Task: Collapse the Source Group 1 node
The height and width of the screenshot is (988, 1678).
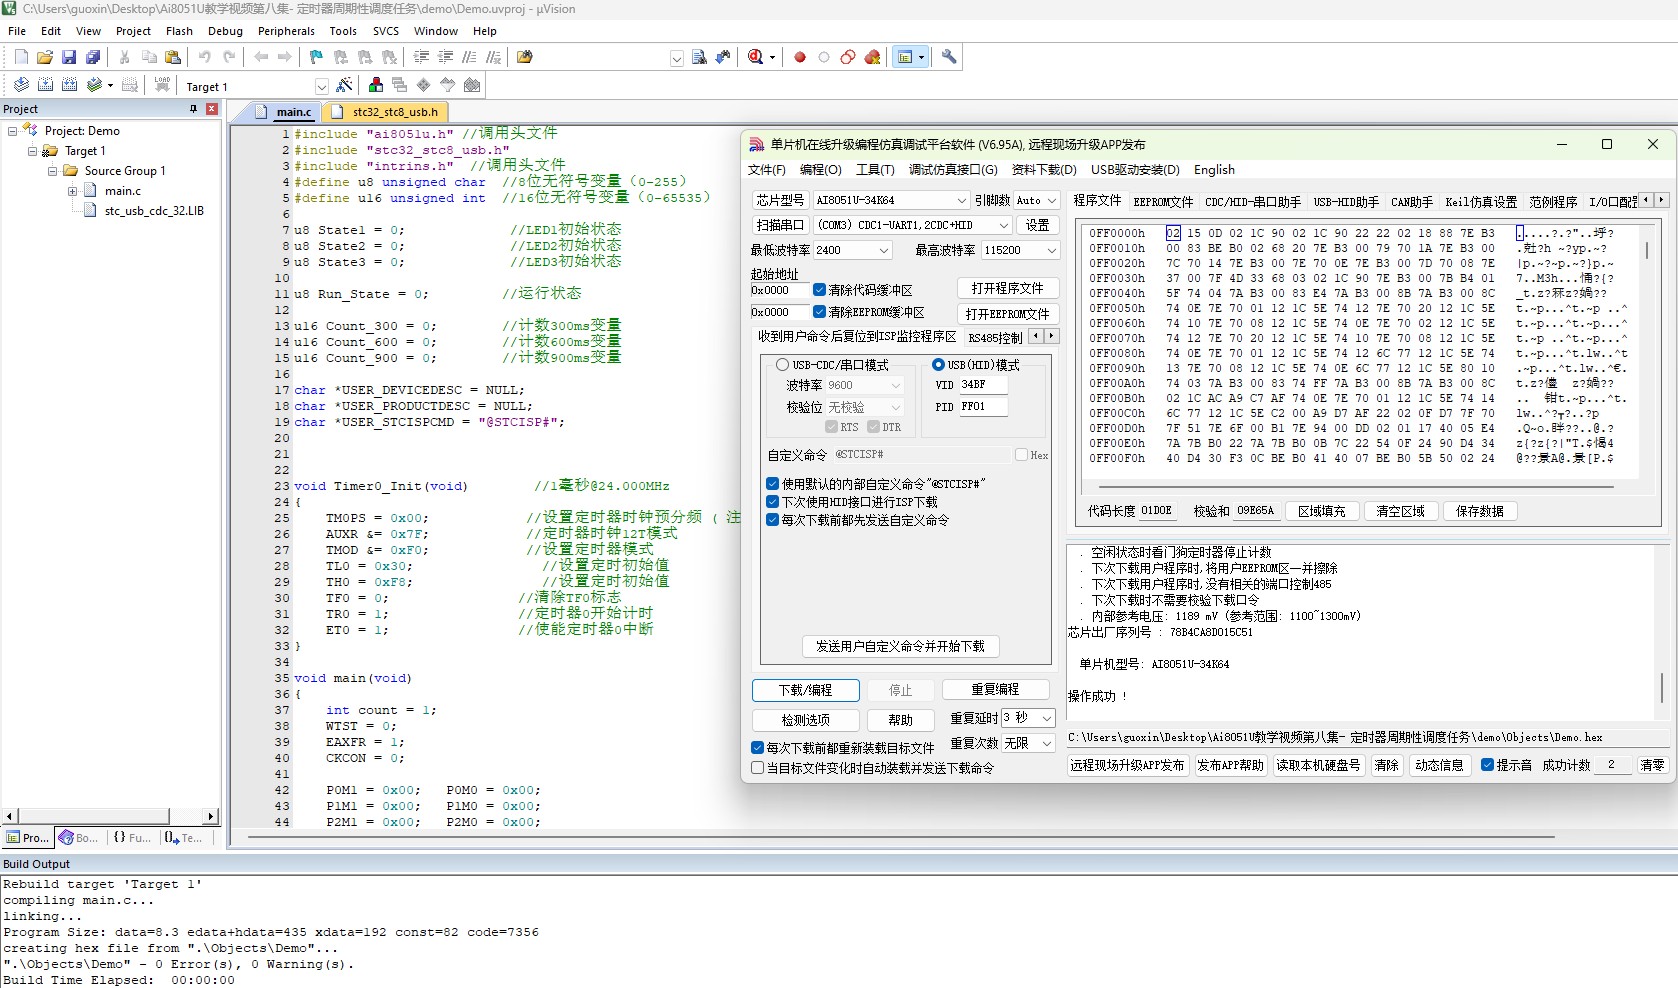Action: tap(52, 171)
